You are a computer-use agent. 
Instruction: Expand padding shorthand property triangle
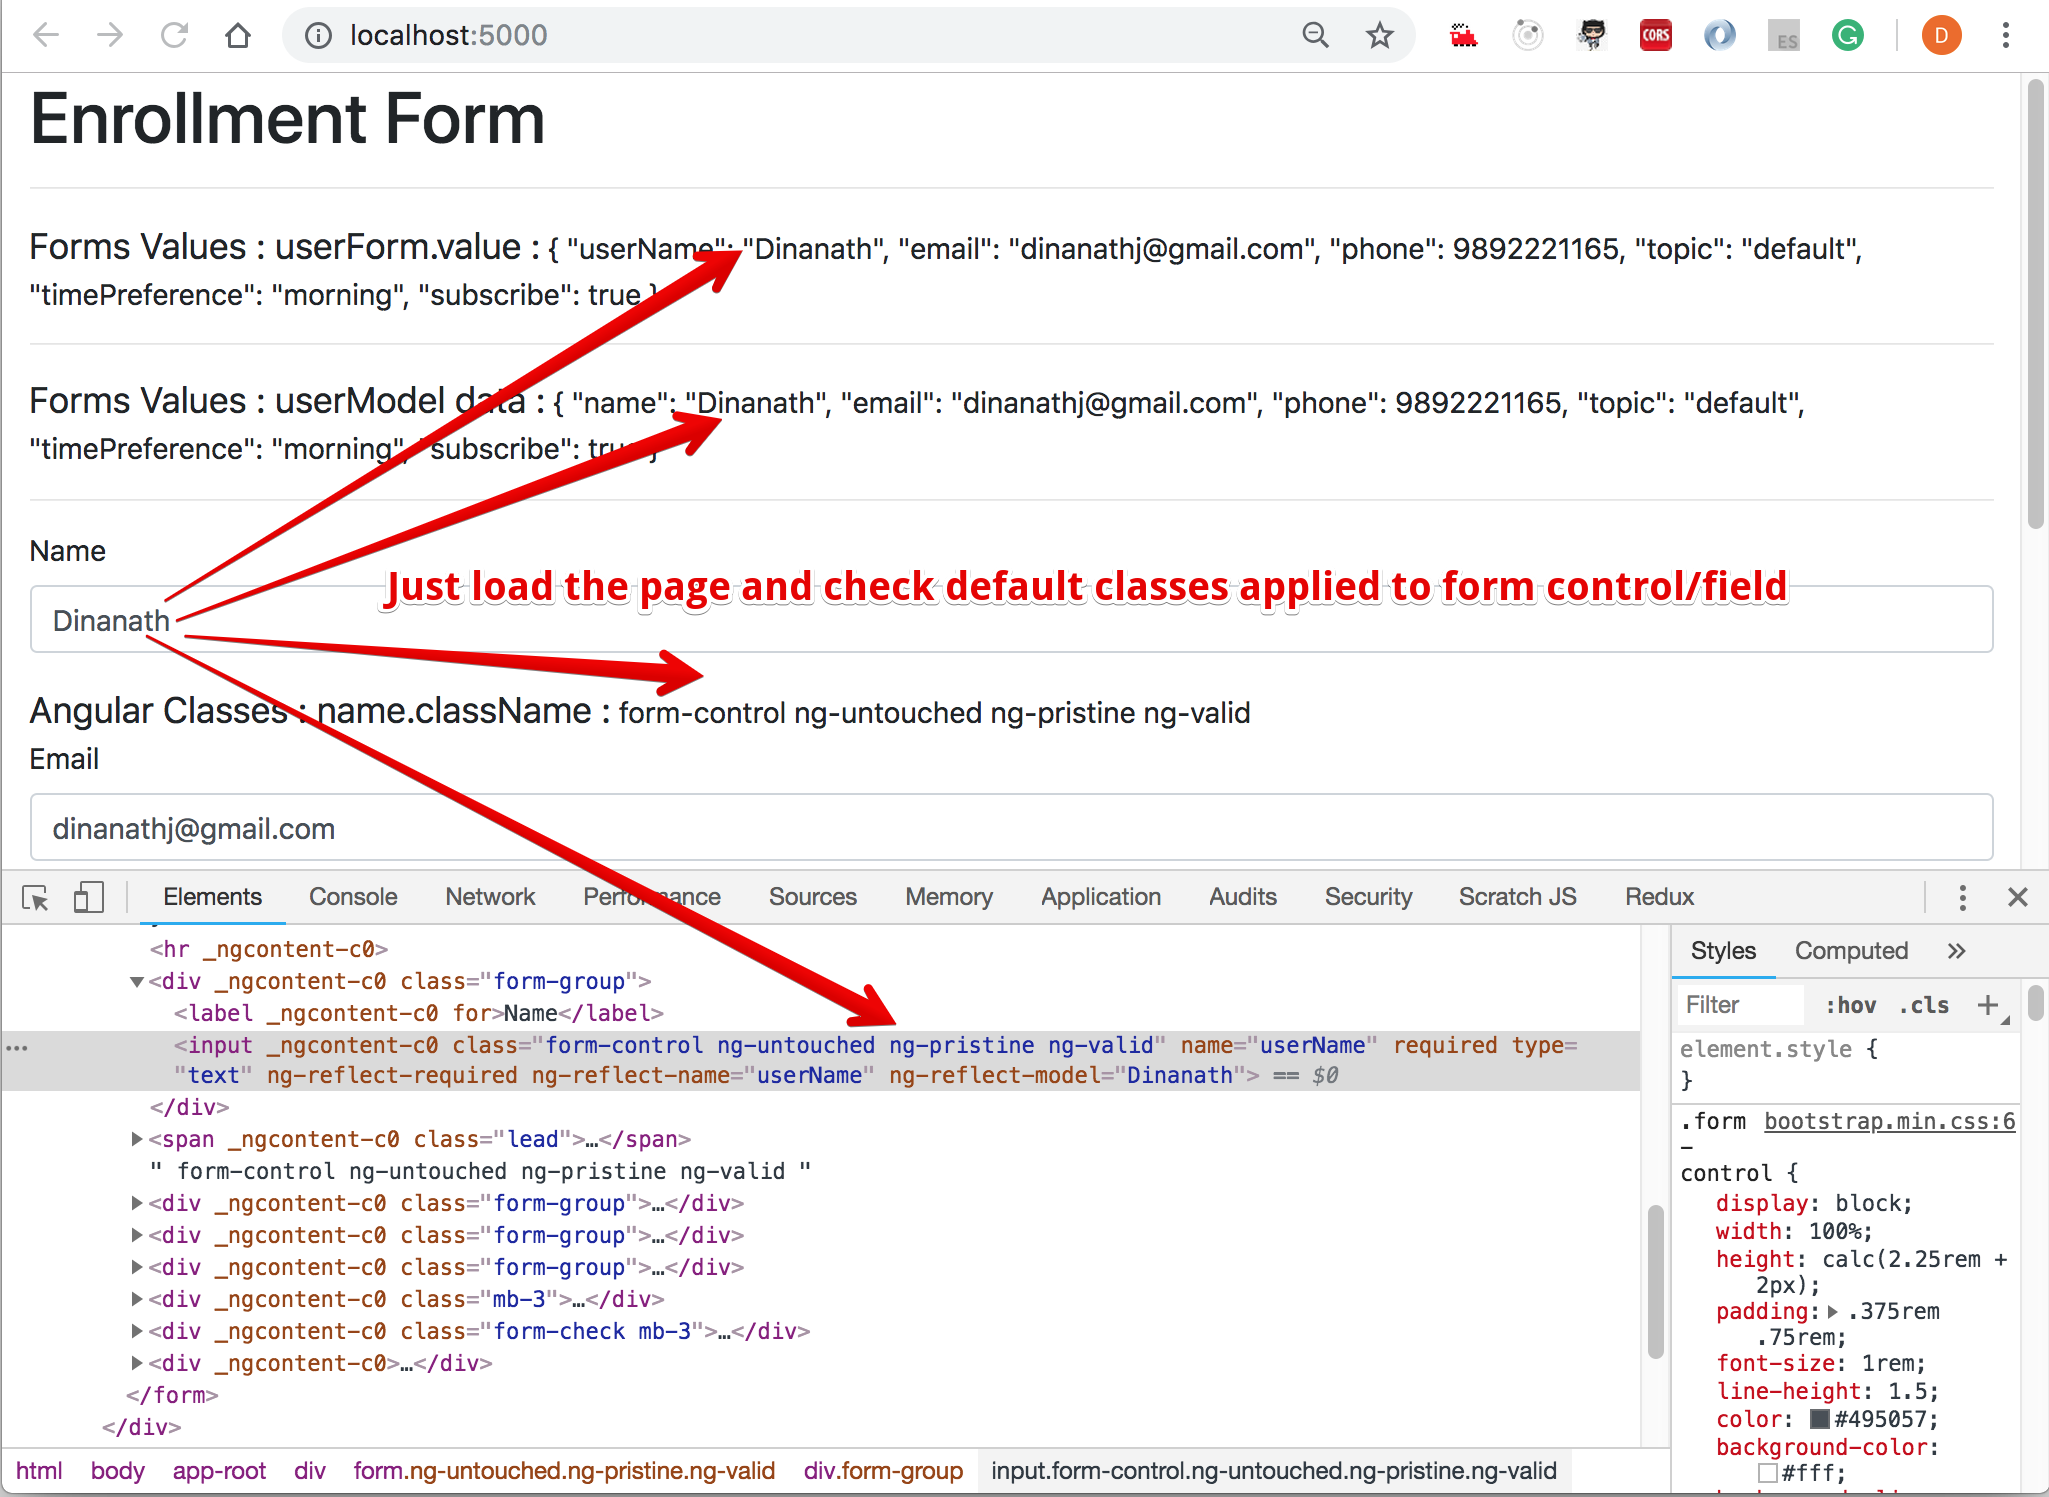(x=1833, y=1311)
